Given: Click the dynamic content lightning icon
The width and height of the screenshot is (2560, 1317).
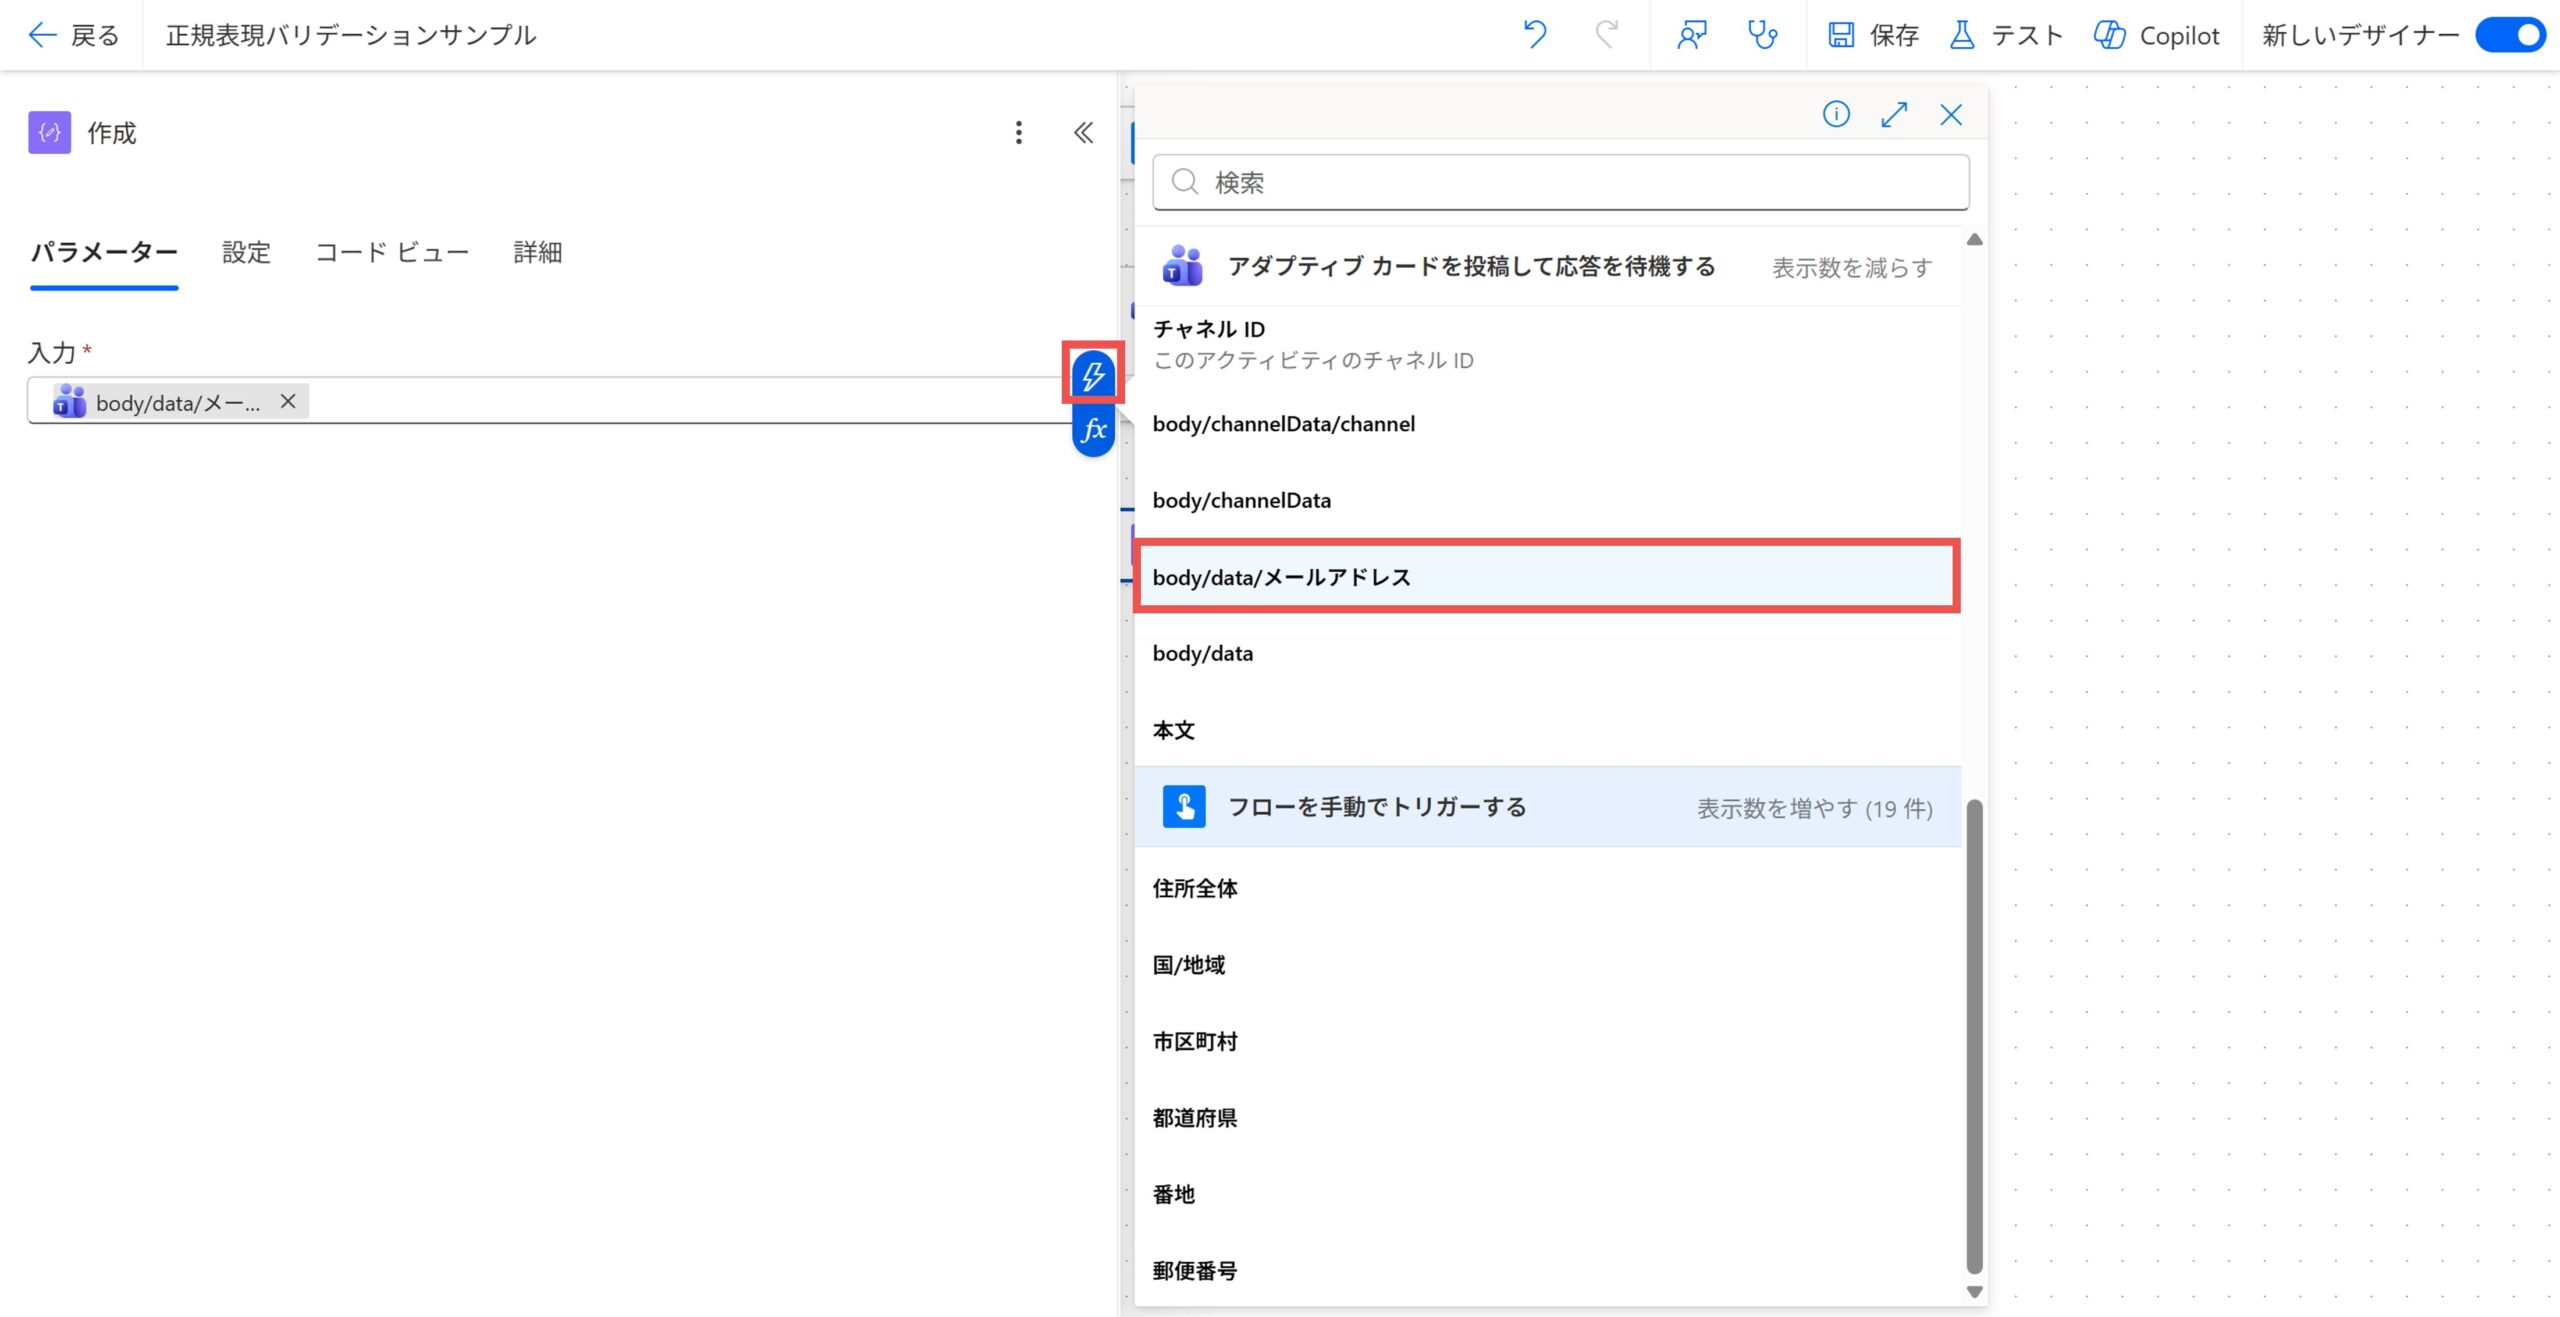Looking at the screenshot, I should [x=1093, y=375].
